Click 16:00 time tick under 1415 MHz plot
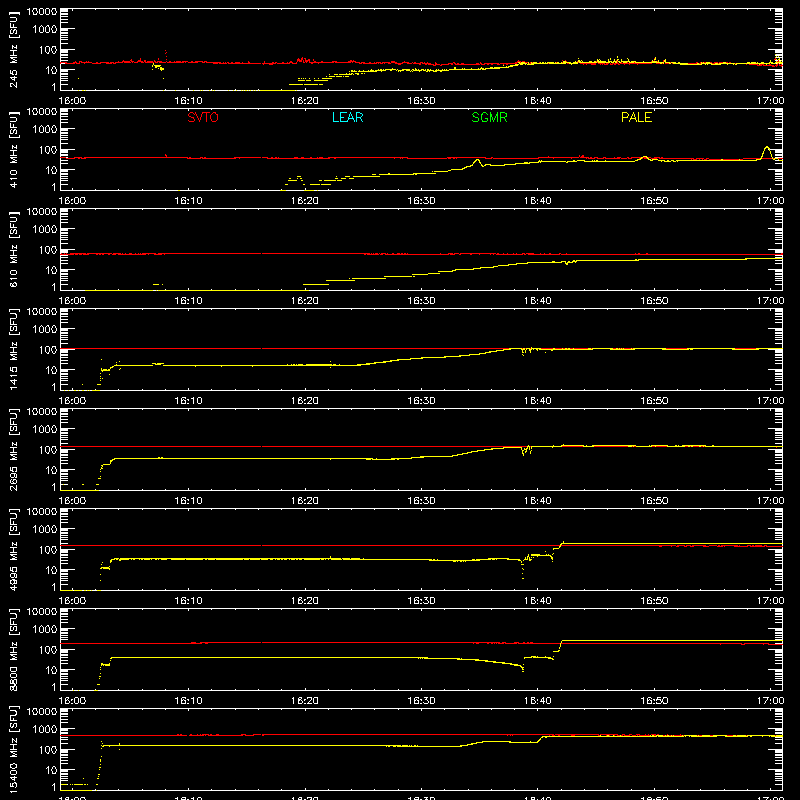The width and height of the screenshot is (800, 800). point(72,401)
